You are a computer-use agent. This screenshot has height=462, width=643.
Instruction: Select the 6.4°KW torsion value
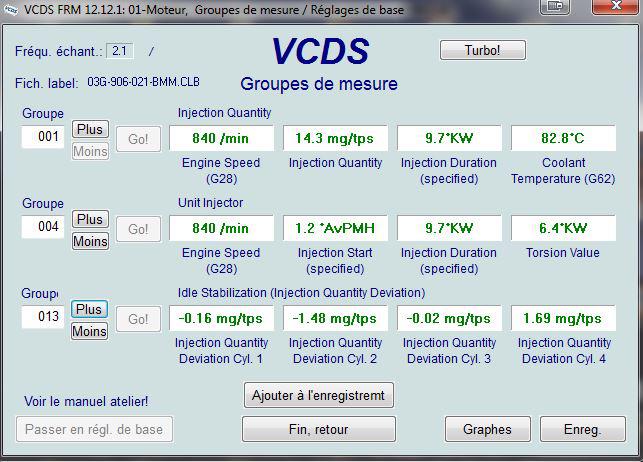click(563, 228)
